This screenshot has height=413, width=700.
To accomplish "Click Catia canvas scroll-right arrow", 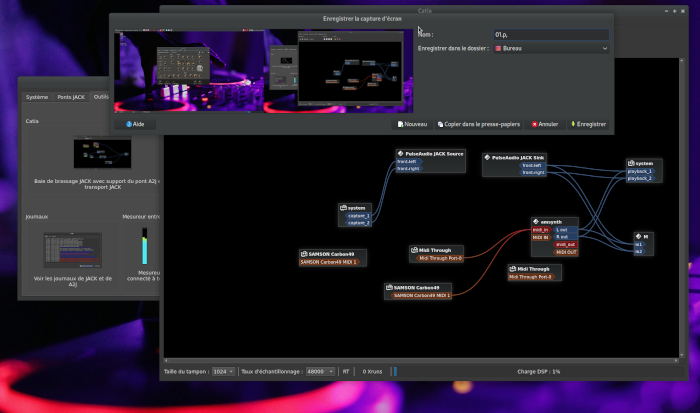I will [676, 360].
